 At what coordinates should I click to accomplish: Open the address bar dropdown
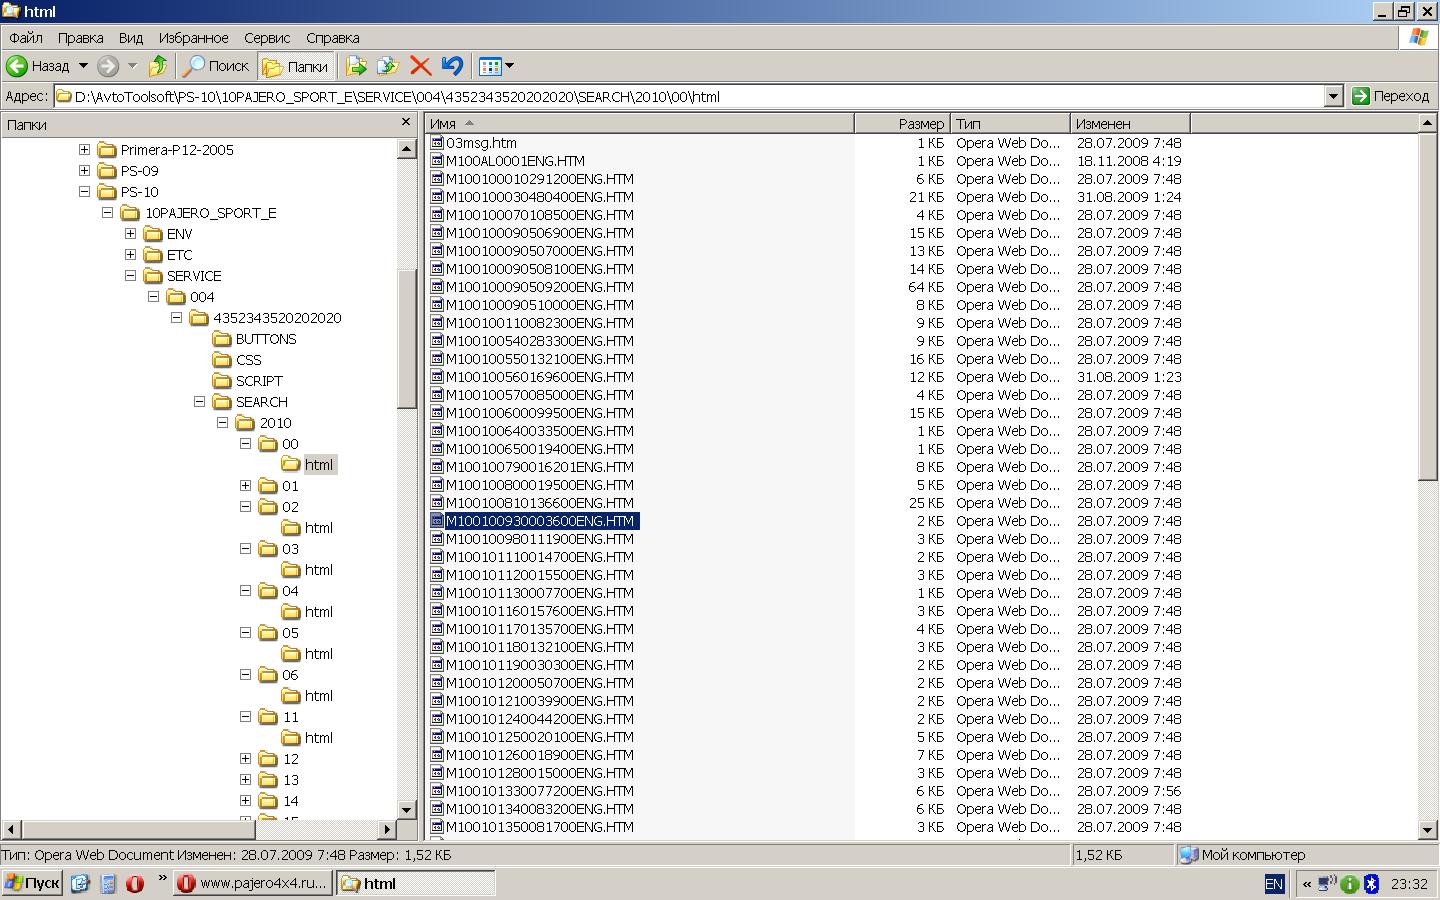1332,96
